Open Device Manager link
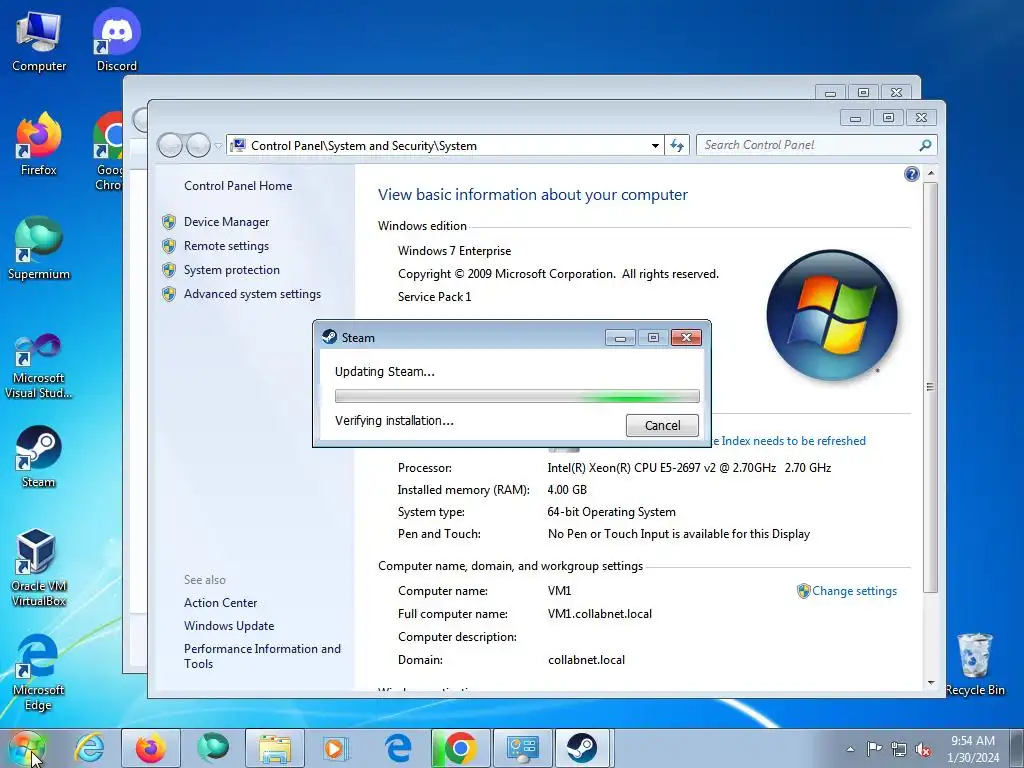The width and height of the screenshot is (1024, 768). click(x=226, y=222)
